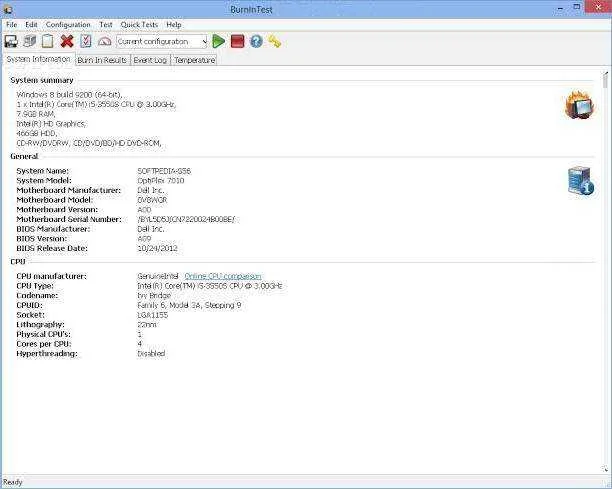The image size is (612, 489).
Task: Click the Ready status bar text
Action: pyautogui.click(x=12, y=482)
